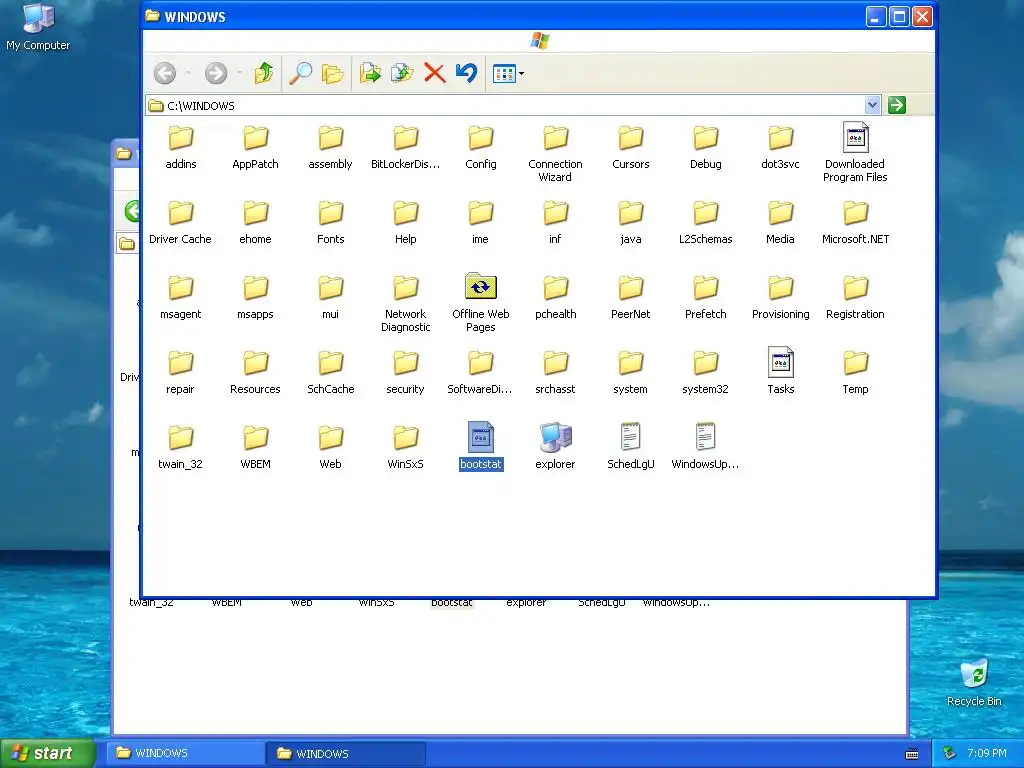Select the WinSxS folder
The height and width of the screenshot is (768, 1024).
[406, 447]
